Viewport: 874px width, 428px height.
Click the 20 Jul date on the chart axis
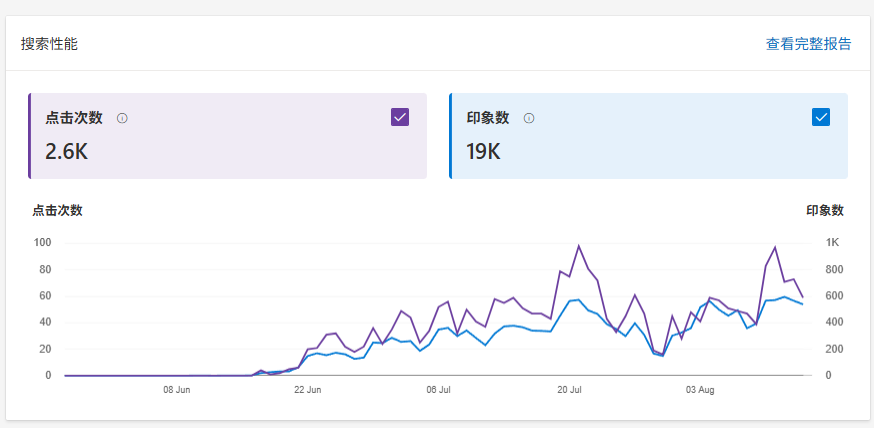(569, 390)
